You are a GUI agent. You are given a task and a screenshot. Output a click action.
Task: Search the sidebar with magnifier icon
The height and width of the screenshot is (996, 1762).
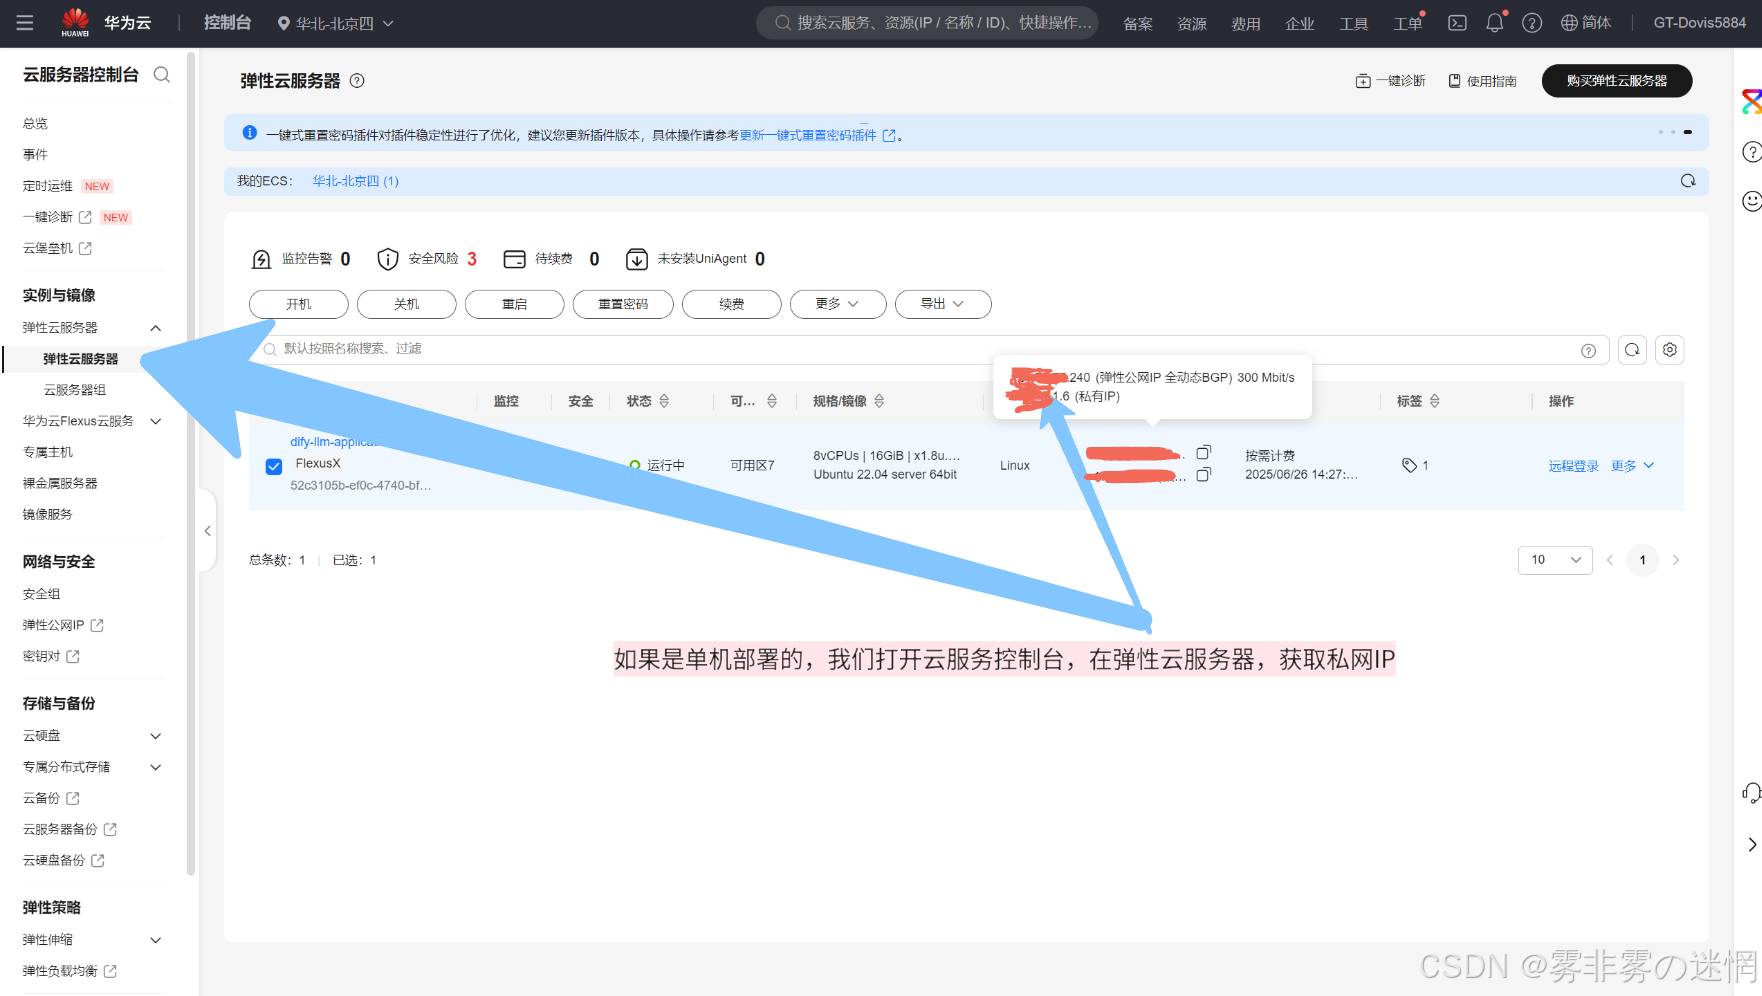162,74
